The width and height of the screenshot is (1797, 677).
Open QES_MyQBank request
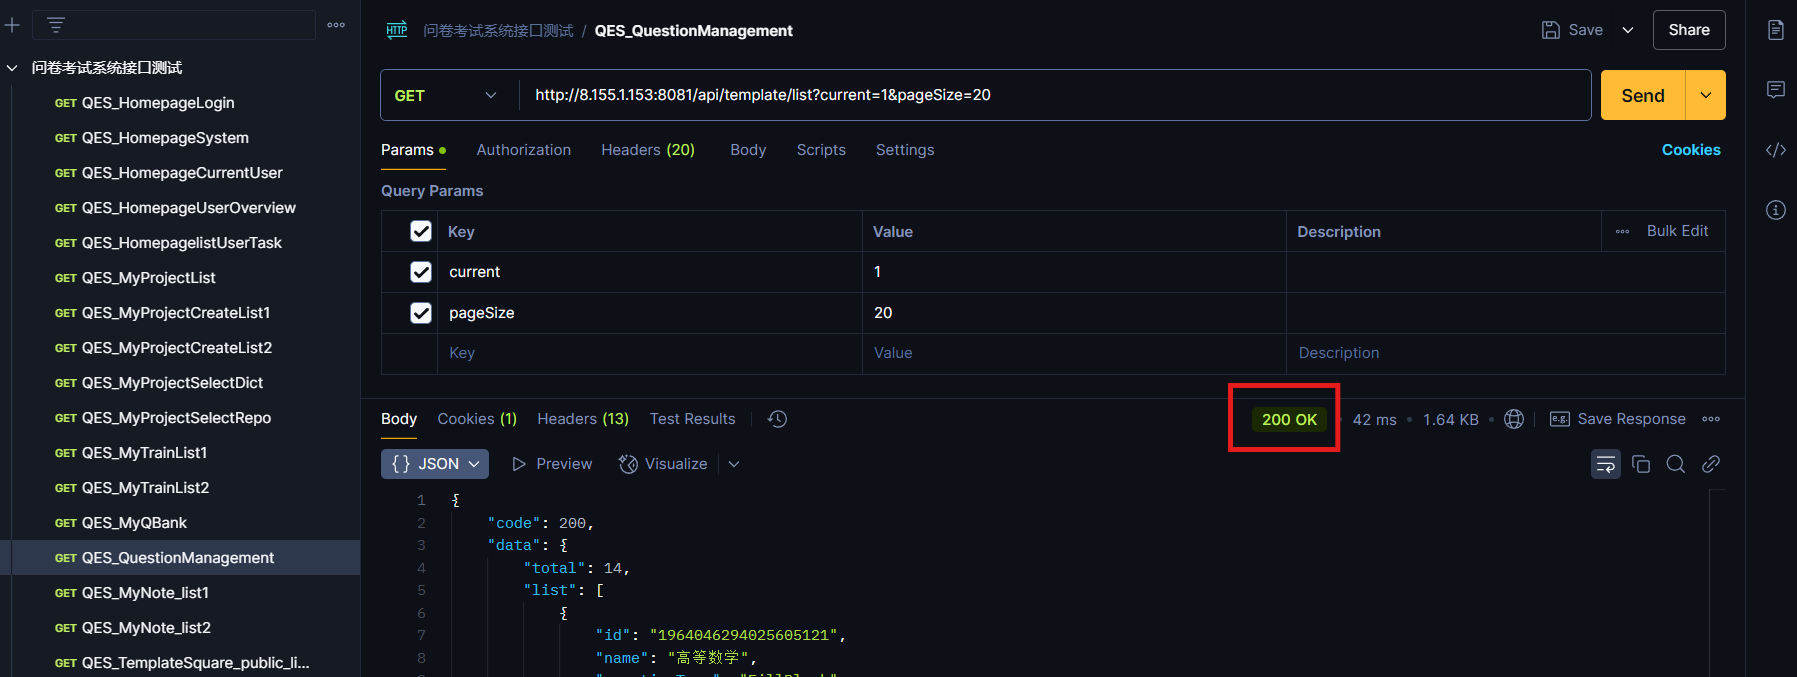(x=134, y=523)
